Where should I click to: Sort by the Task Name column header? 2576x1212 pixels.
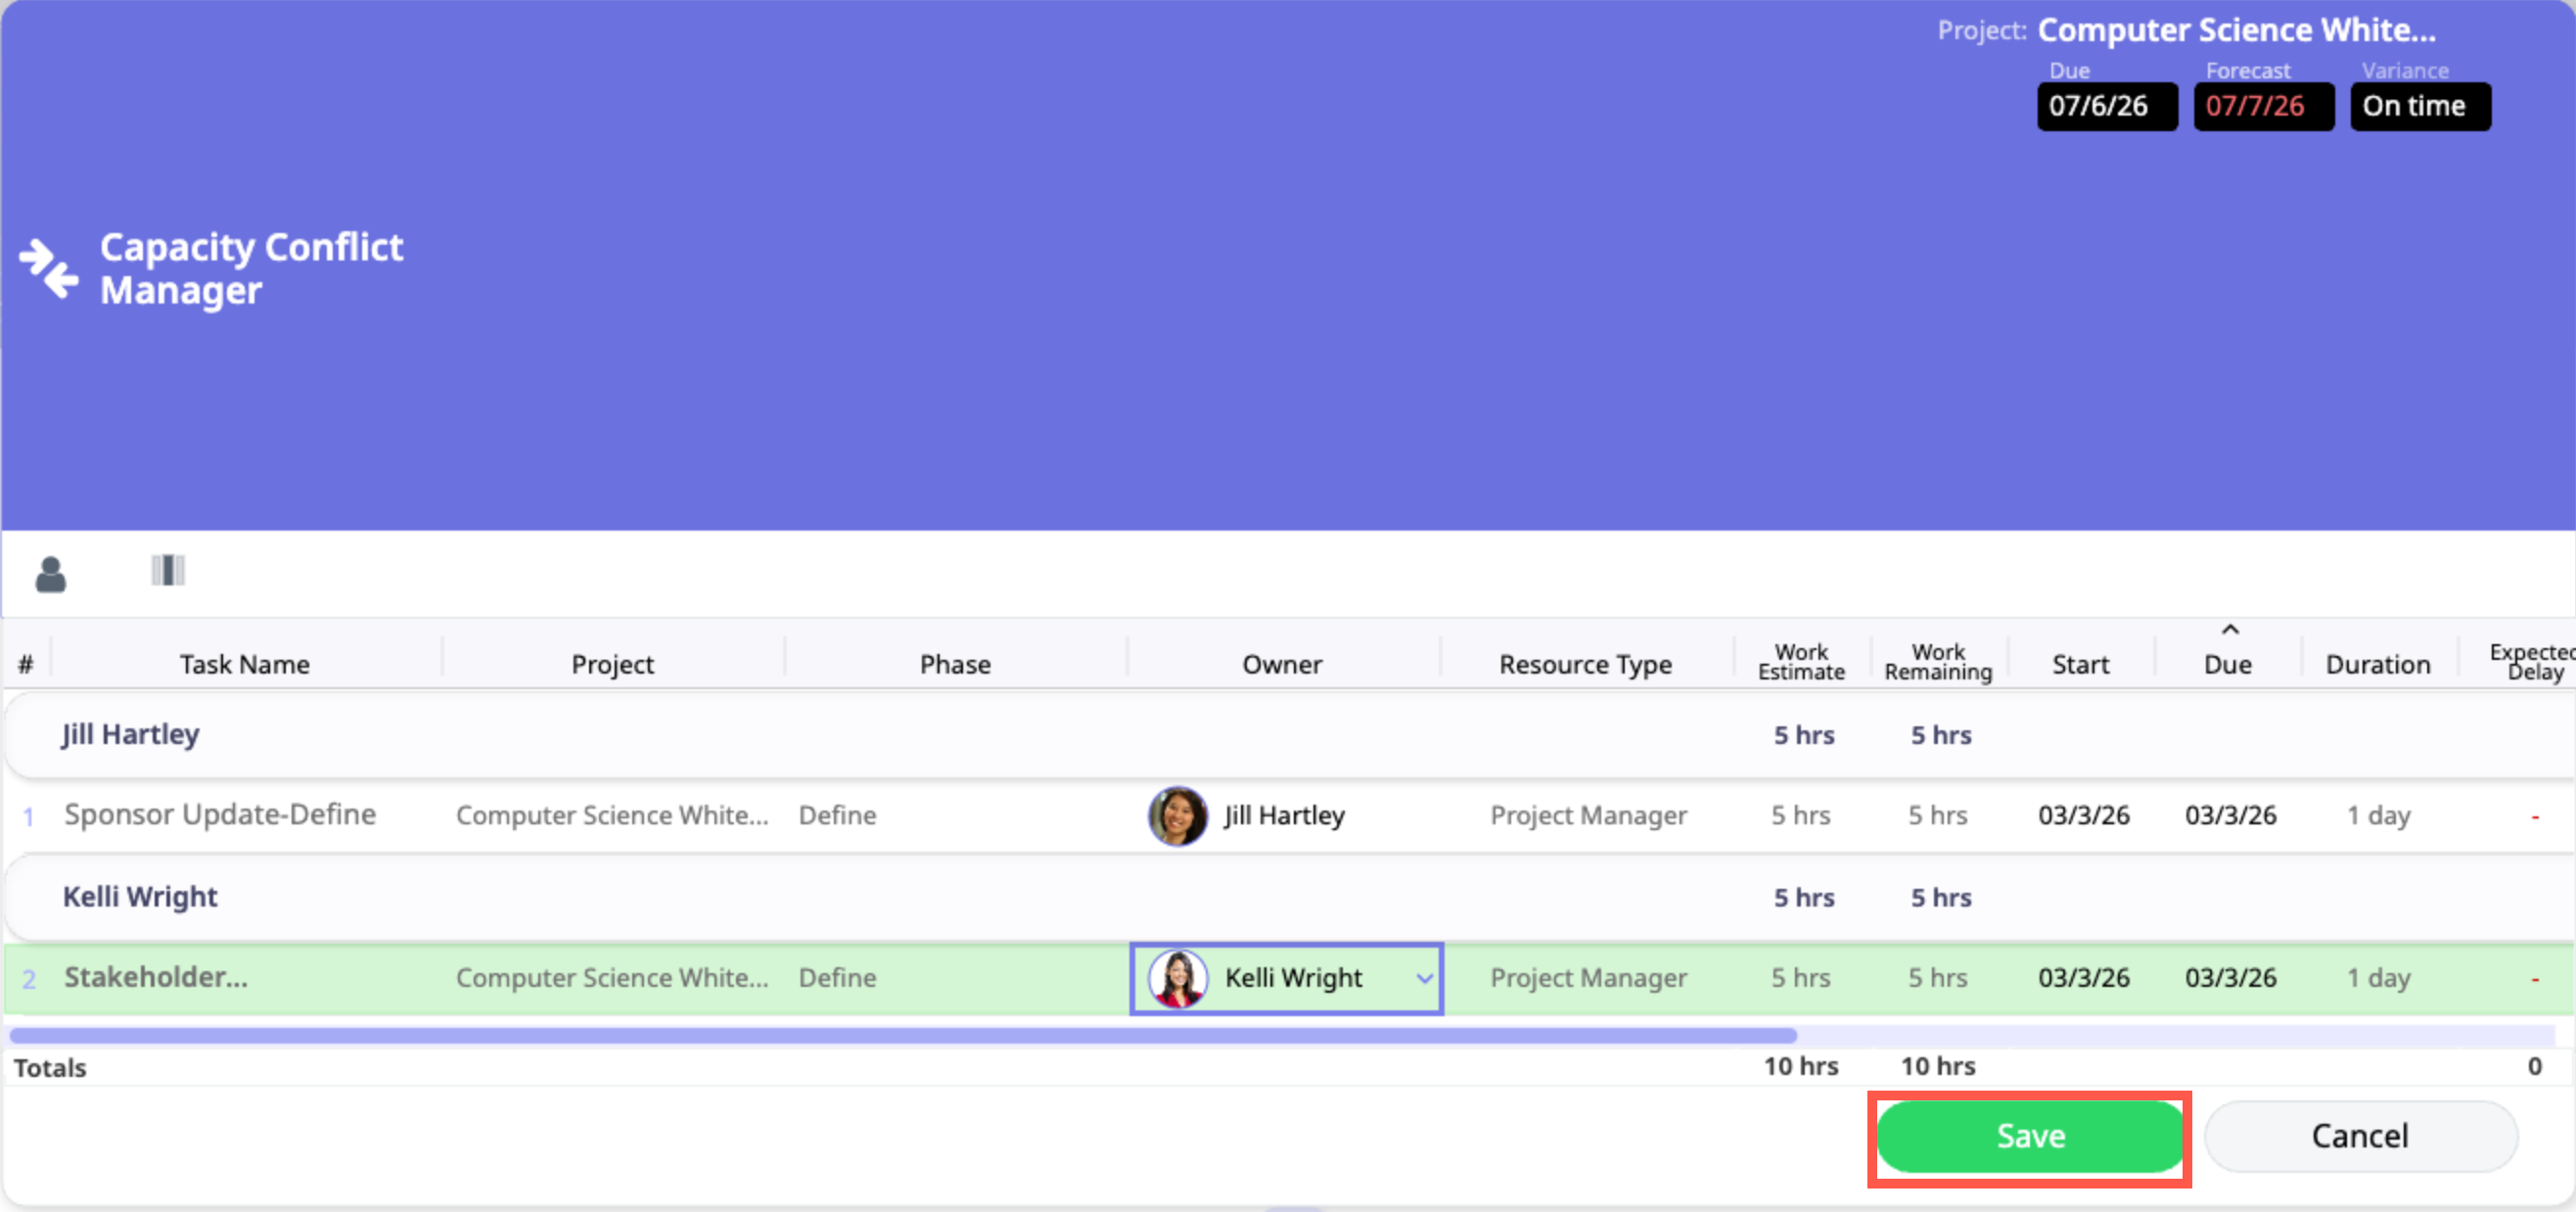click(244, 664)
